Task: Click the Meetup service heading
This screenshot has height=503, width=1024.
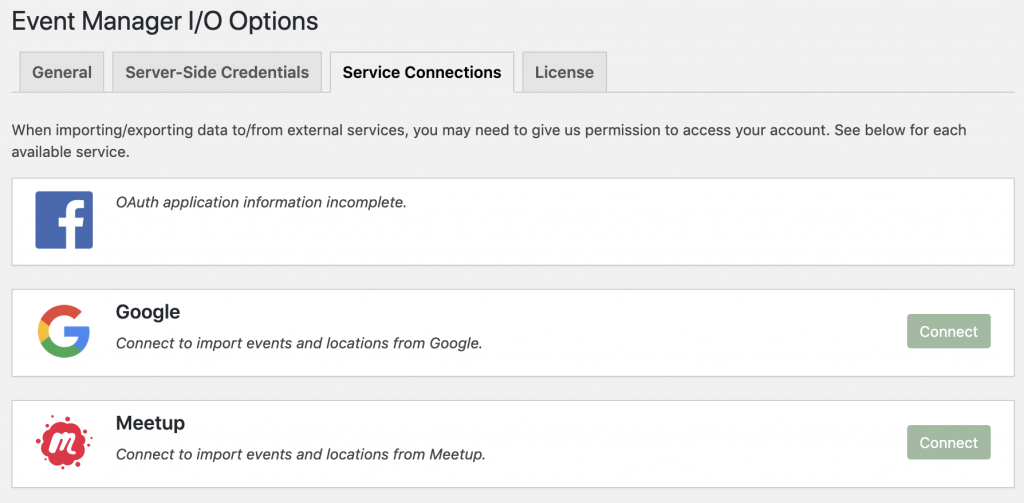Action: [150, 423]
